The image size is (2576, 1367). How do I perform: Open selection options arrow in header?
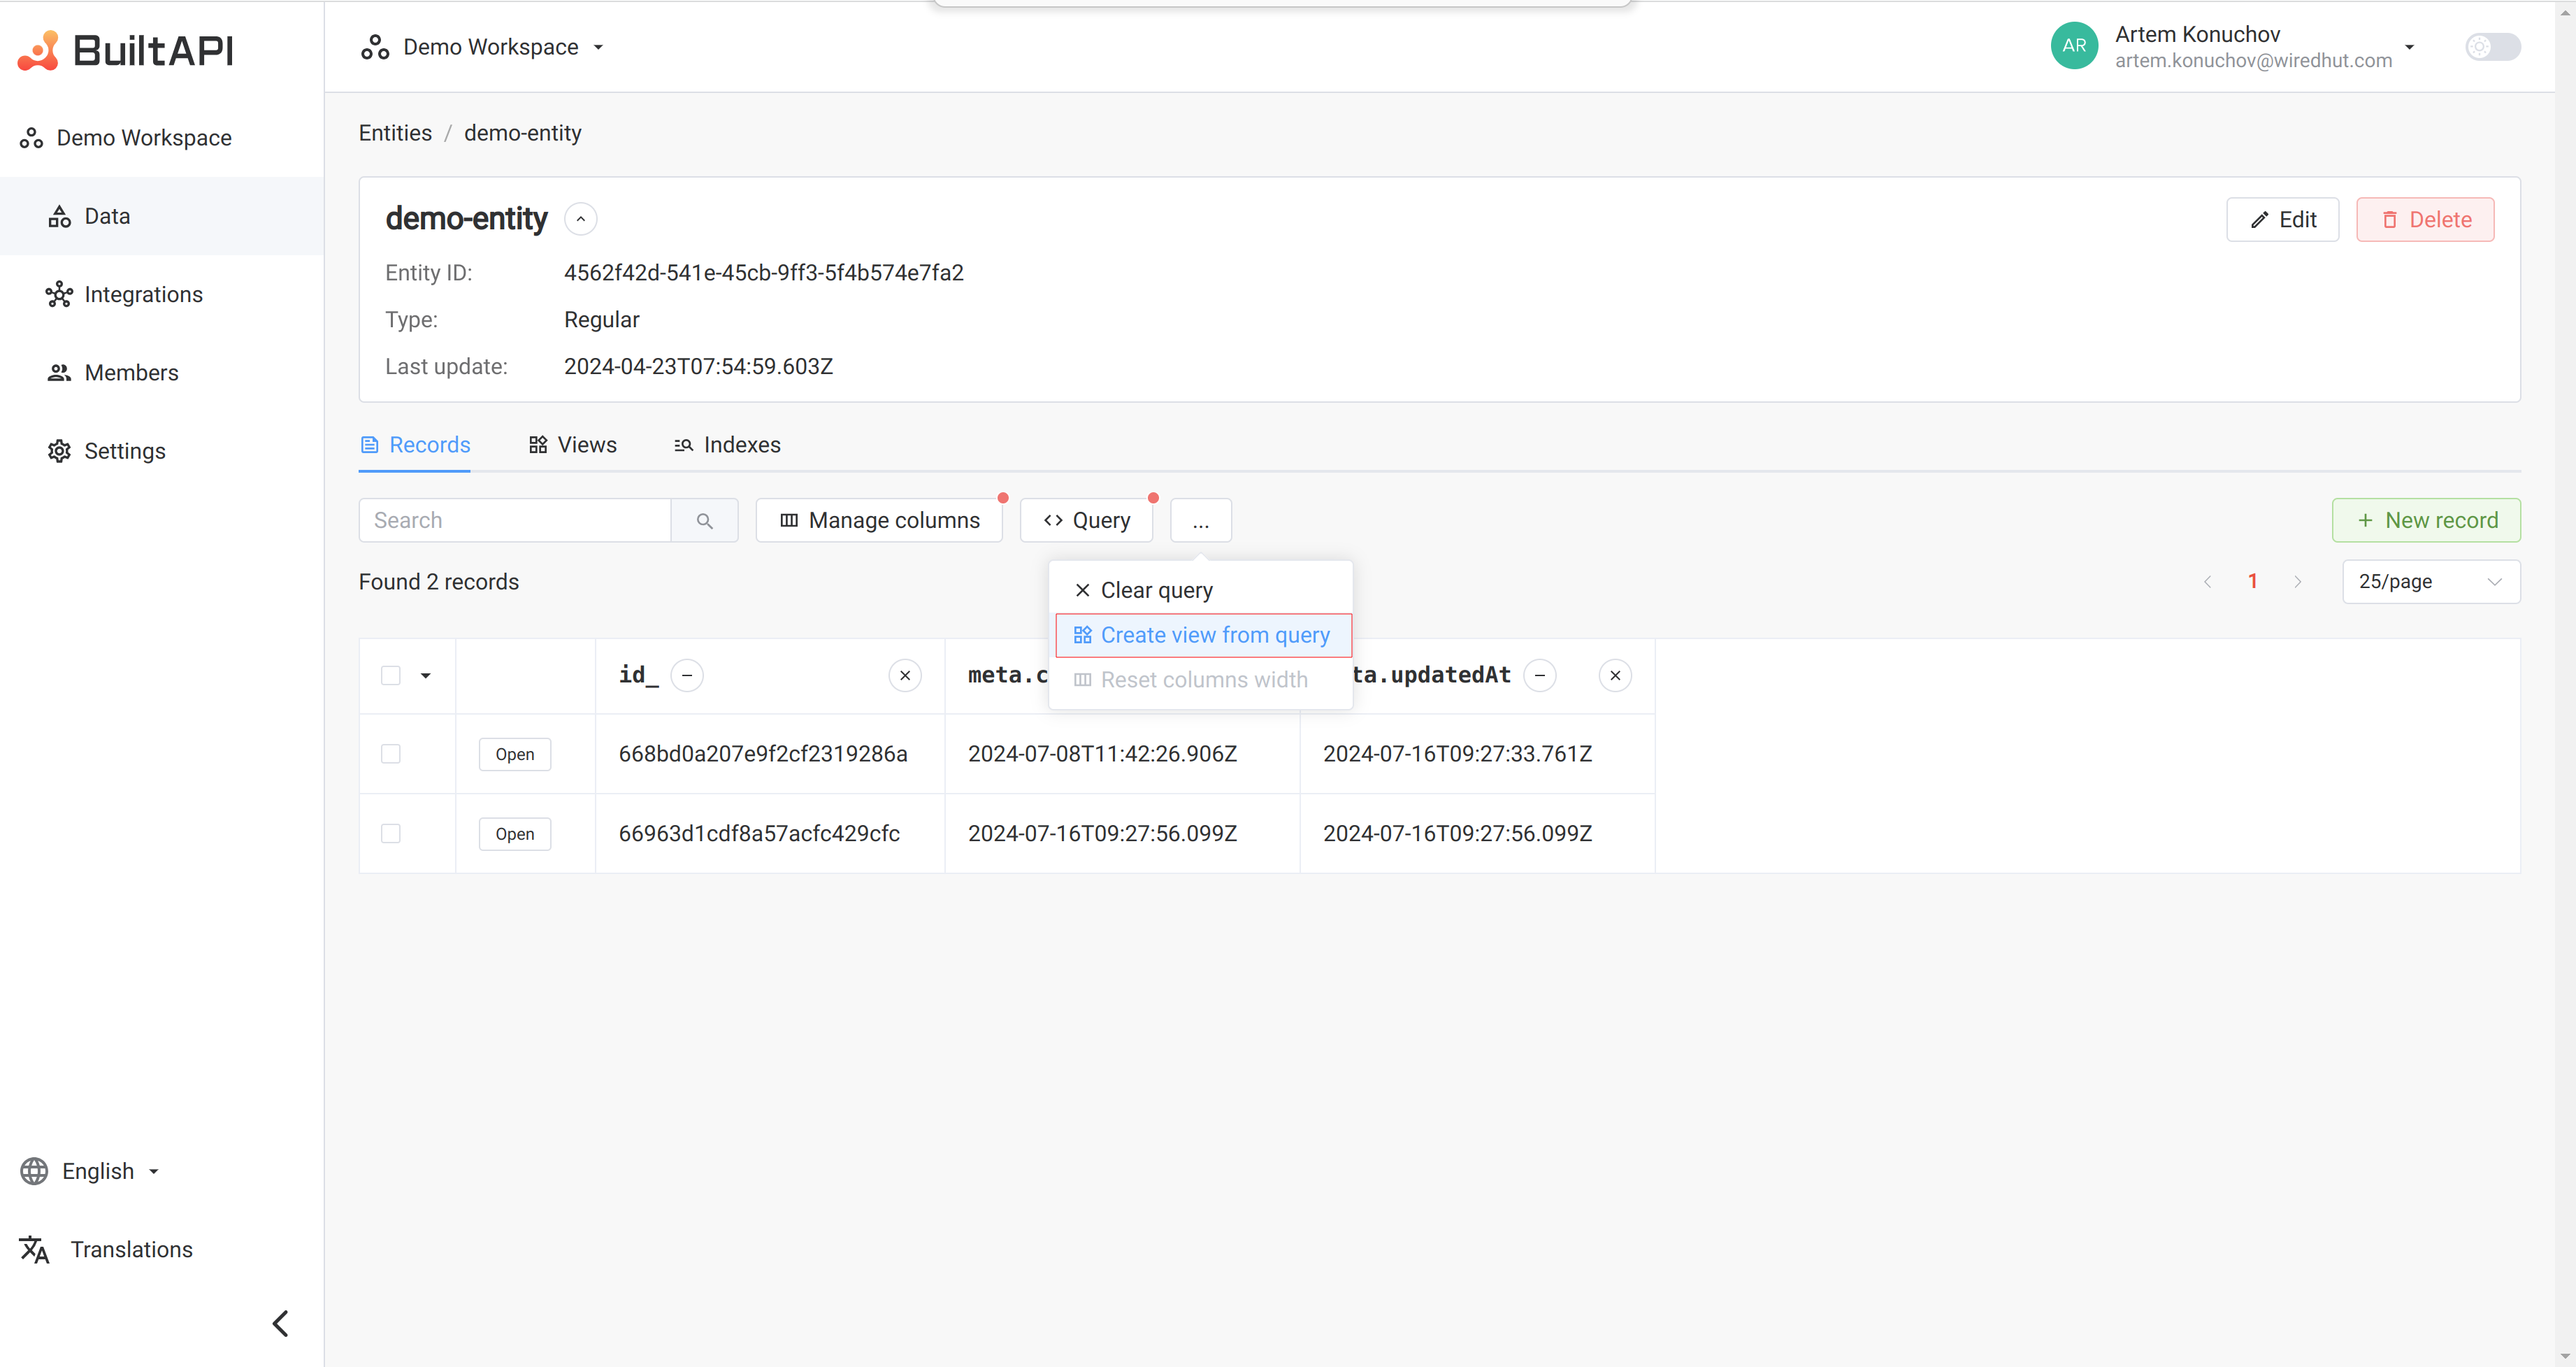pyautogui.click(x=425, y=676)
